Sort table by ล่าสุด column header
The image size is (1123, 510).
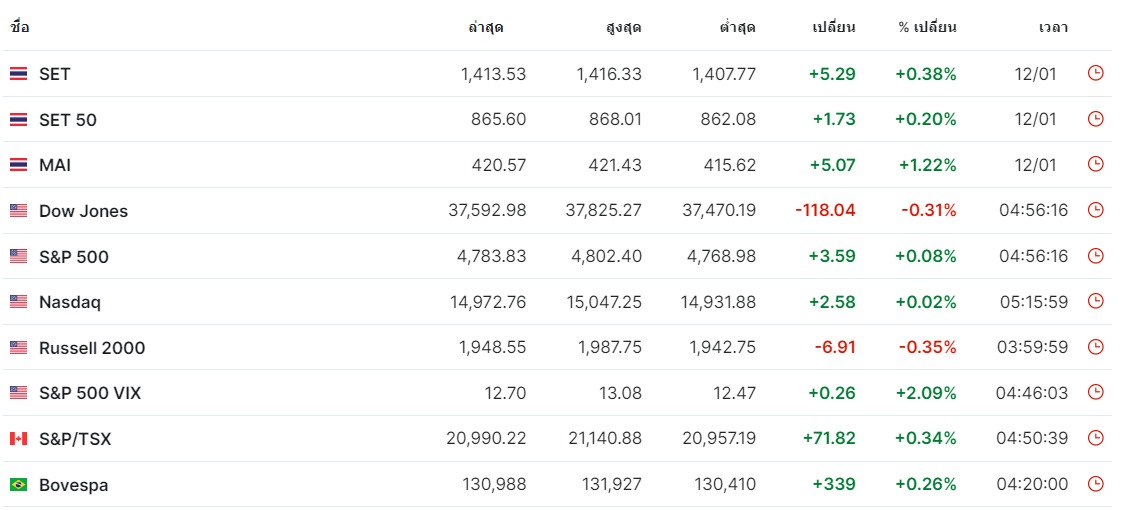pos(486,28)
